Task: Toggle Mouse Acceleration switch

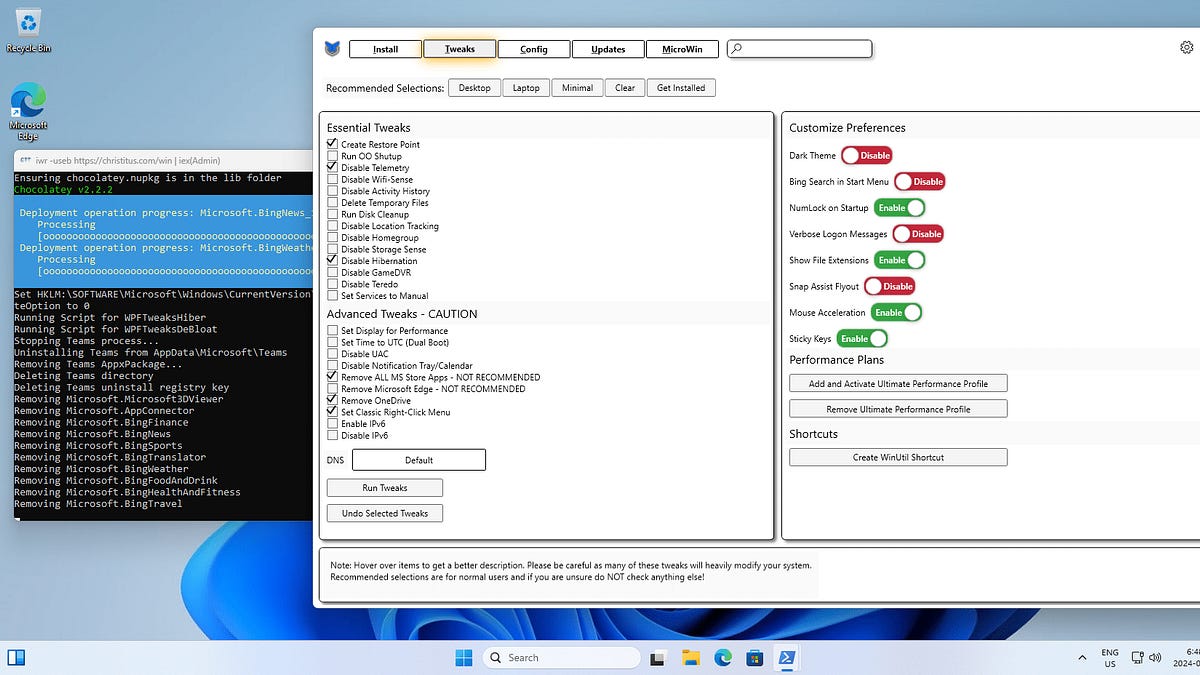Action: (896, 312)
